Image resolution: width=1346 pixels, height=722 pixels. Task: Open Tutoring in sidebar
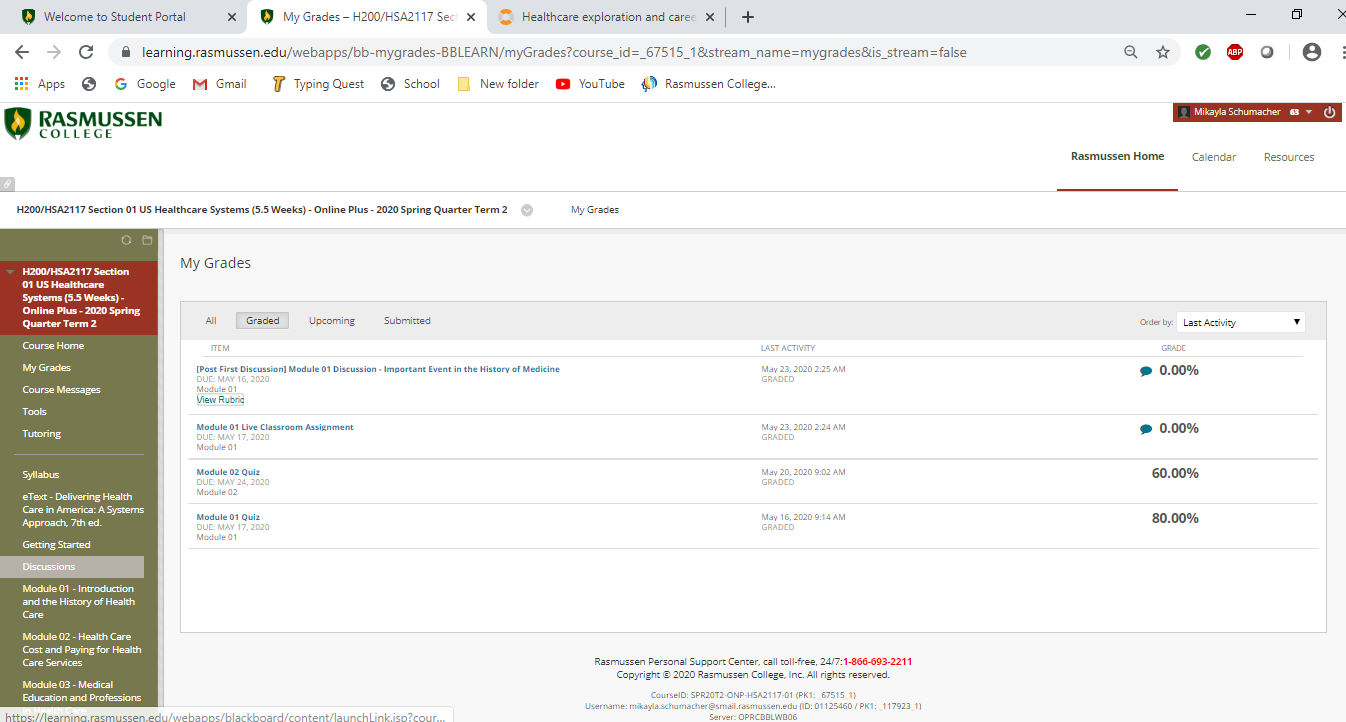[x=42, y=434]
